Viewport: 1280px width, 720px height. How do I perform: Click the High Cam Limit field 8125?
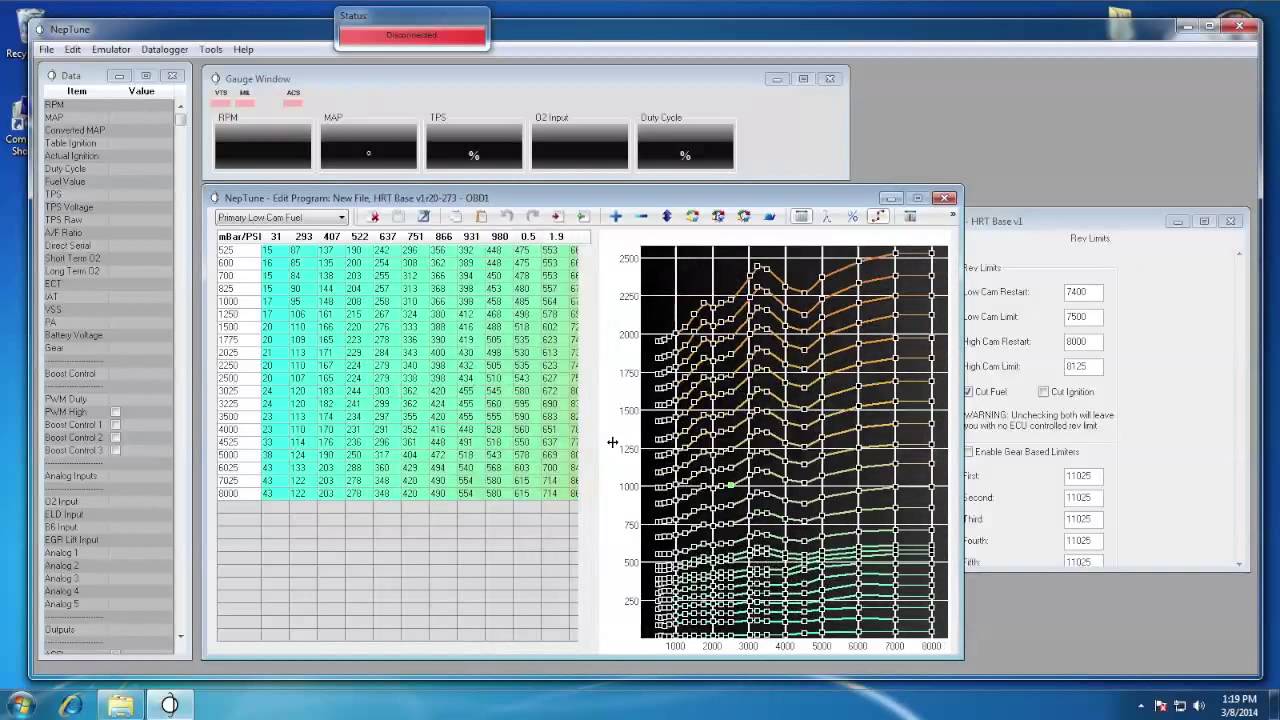1084,367
